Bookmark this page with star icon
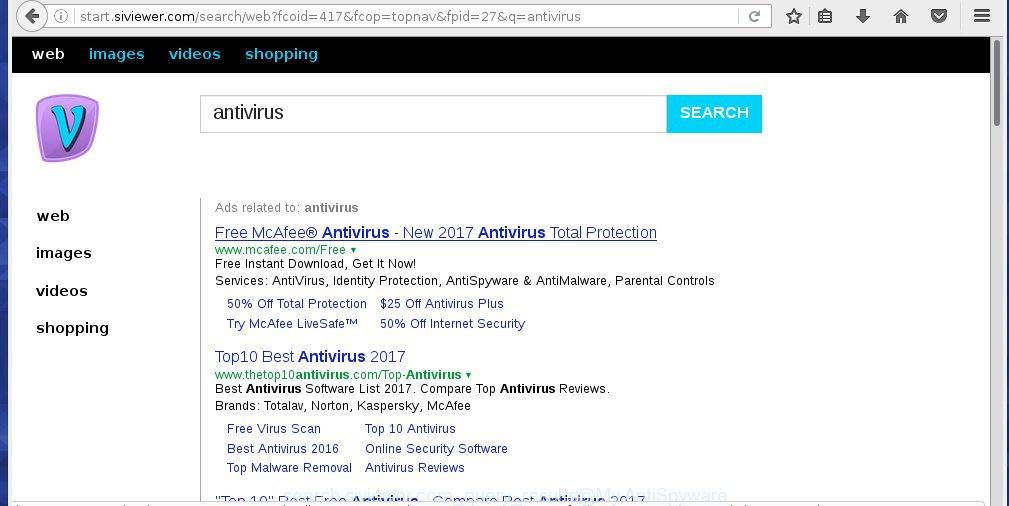 click(793, 16)
